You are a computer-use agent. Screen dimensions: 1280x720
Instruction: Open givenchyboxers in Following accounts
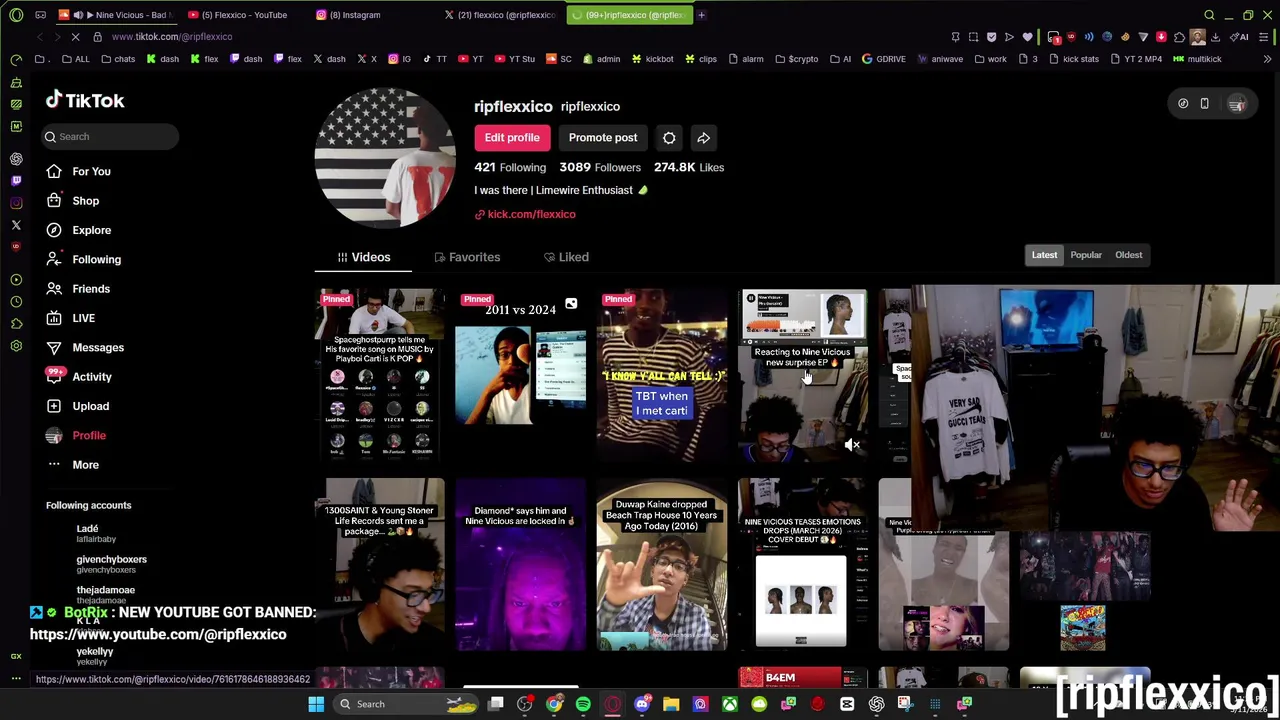coord(111,564)
